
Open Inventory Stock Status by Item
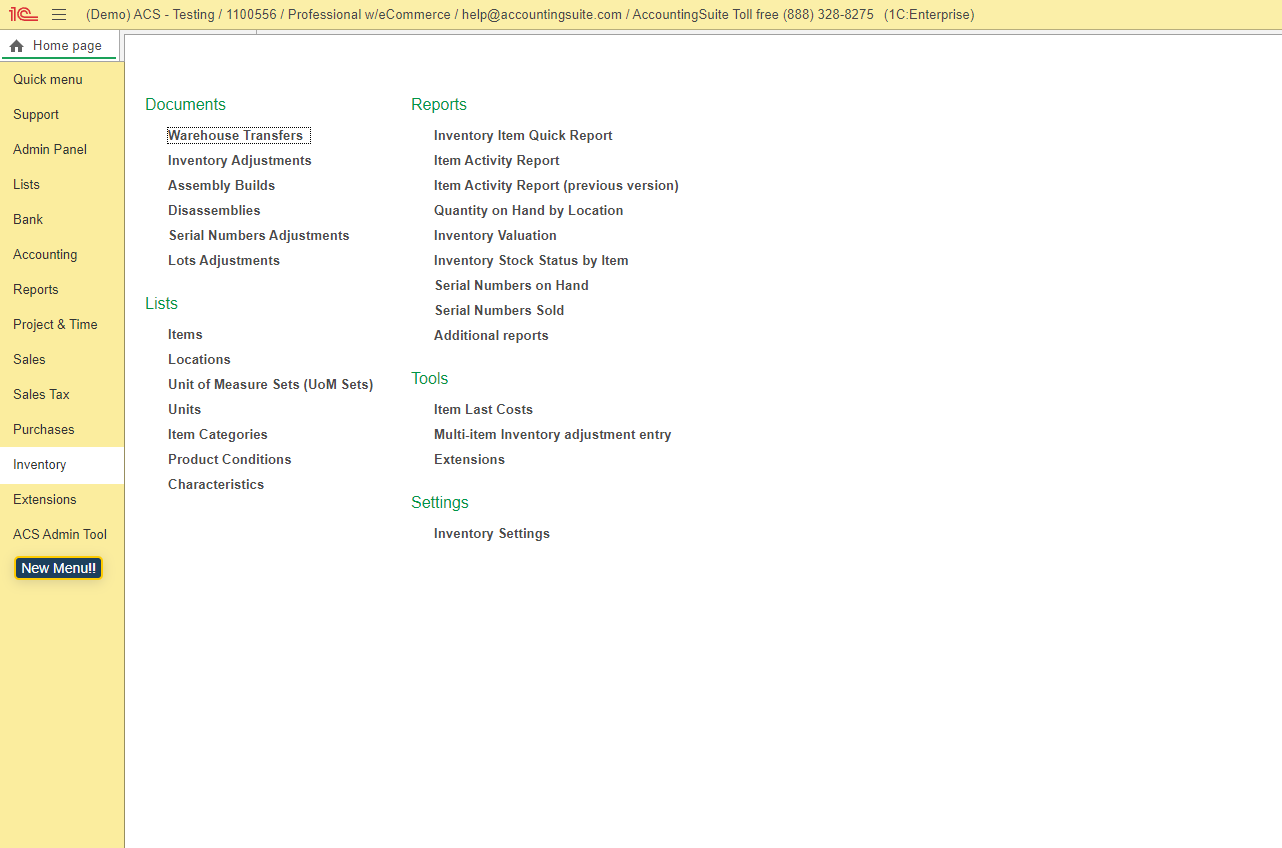(531, 261)
